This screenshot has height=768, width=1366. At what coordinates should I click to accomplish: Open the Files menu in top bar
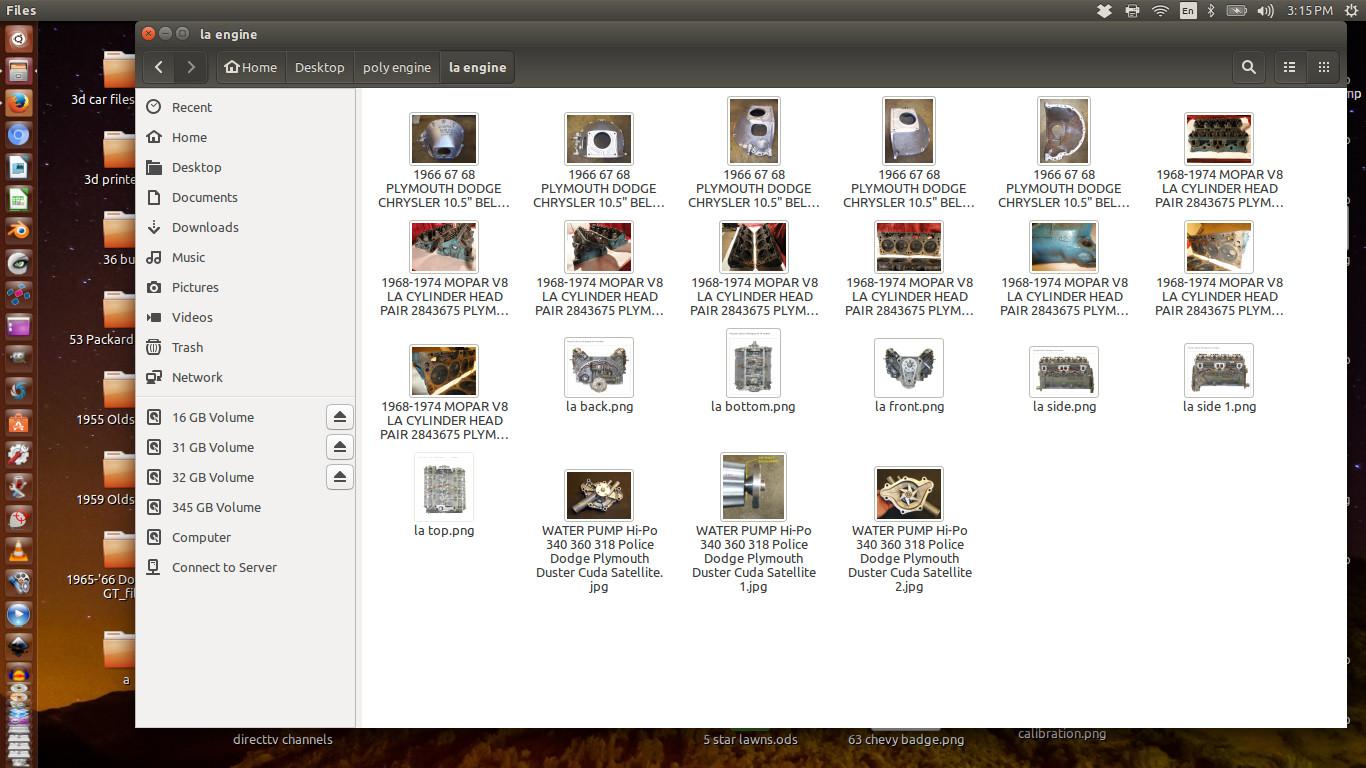[21, 10]
